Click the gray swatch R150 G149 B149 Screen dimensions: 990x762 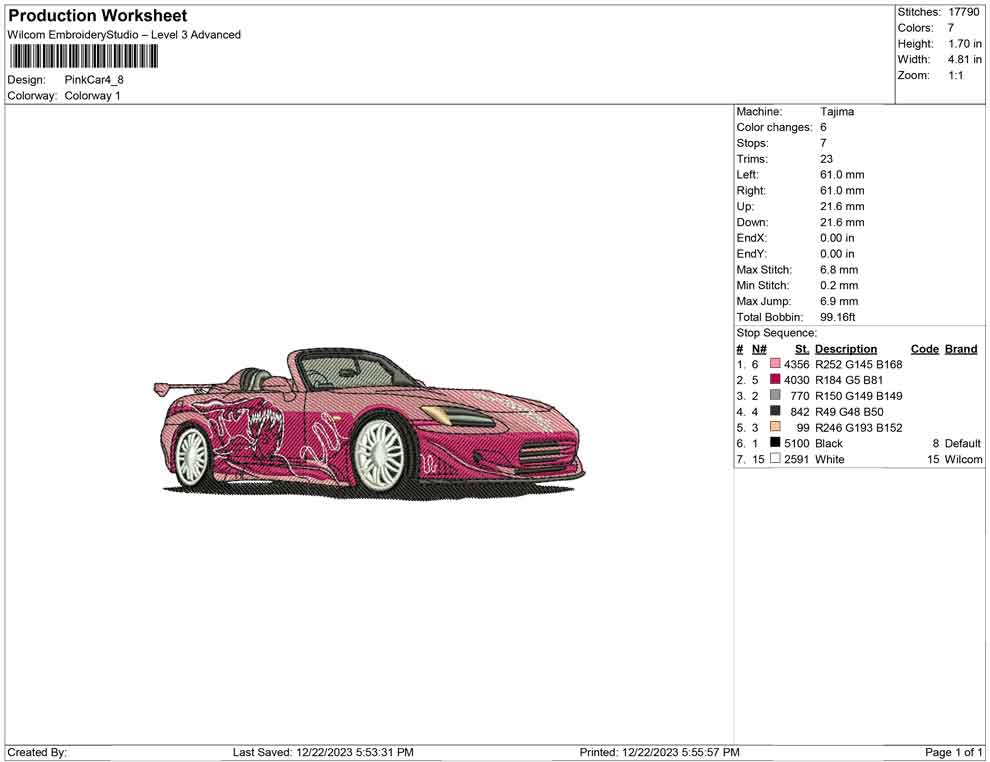(x=775, y=396)
